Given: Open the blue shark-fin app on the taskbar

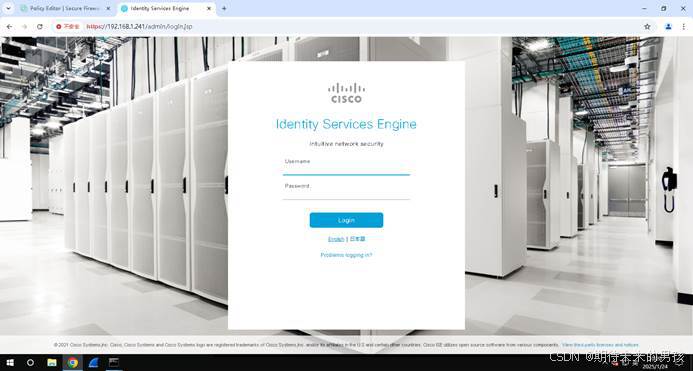Looking at the screenshot, I should coord(93,363).
